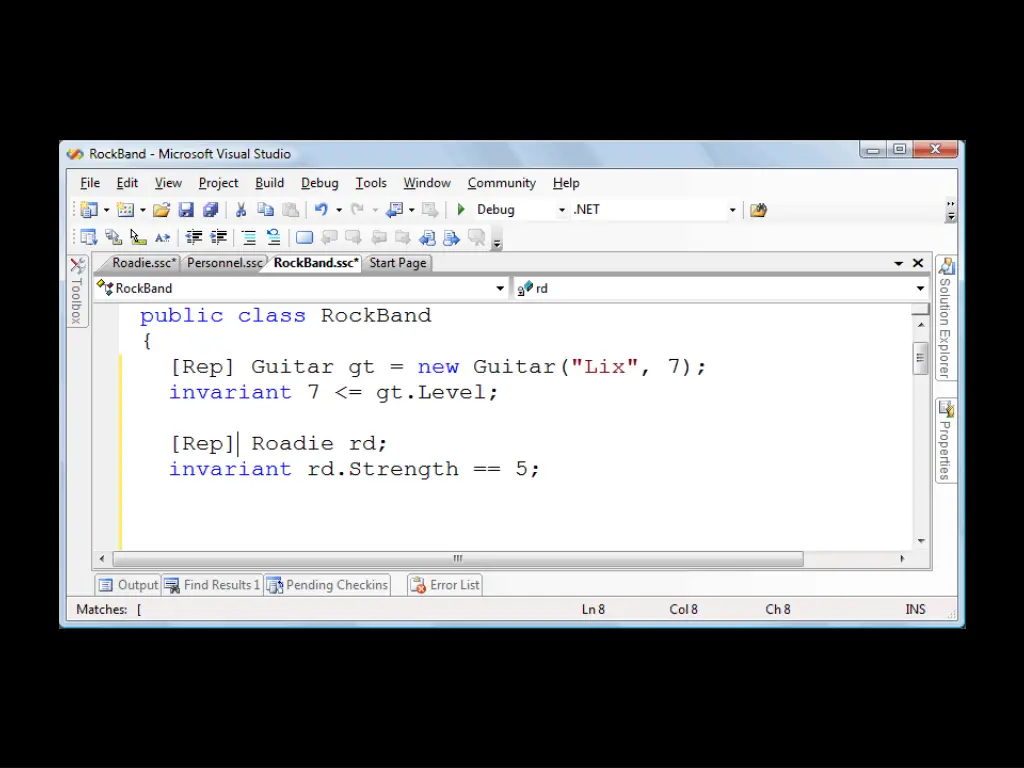
Task: Show the Error List panel
Action: coord(445,584)
